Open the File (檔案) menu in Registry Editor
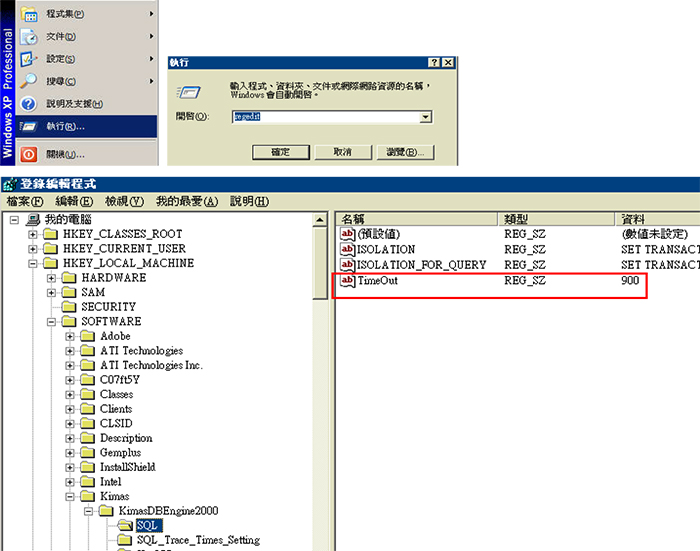The image size is (700, 551). coord(25,201)
